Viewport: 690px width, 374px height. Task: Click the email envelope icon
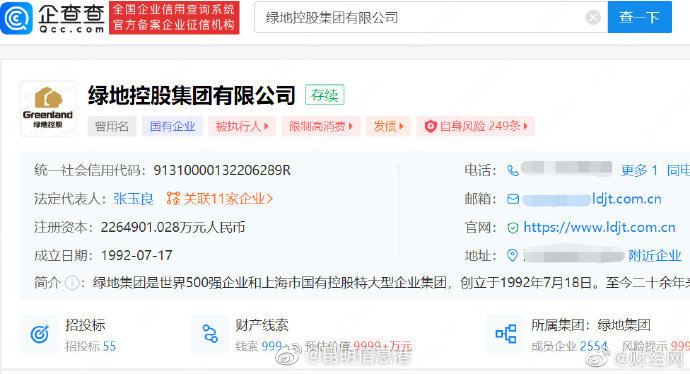513,199
